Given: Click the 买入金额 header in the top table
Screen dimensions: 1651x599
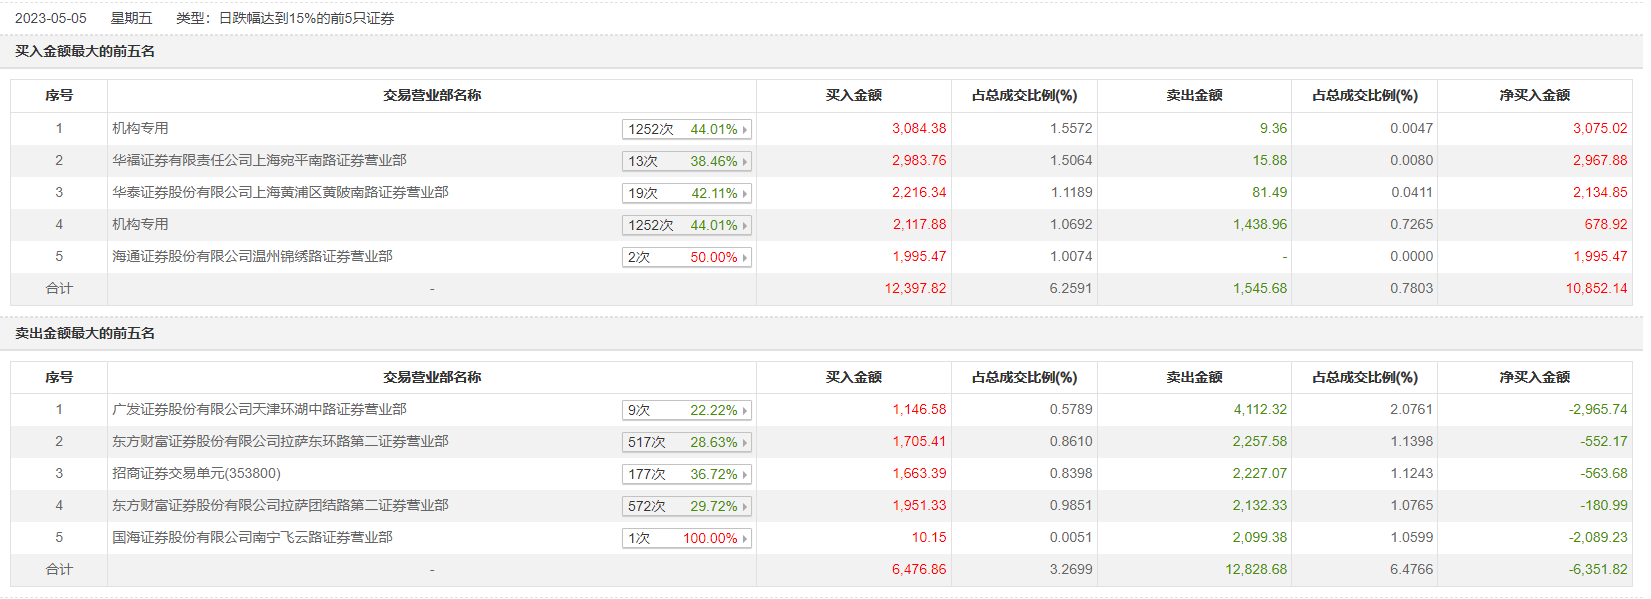Looking at the screenshot, I should click(853, 95).
